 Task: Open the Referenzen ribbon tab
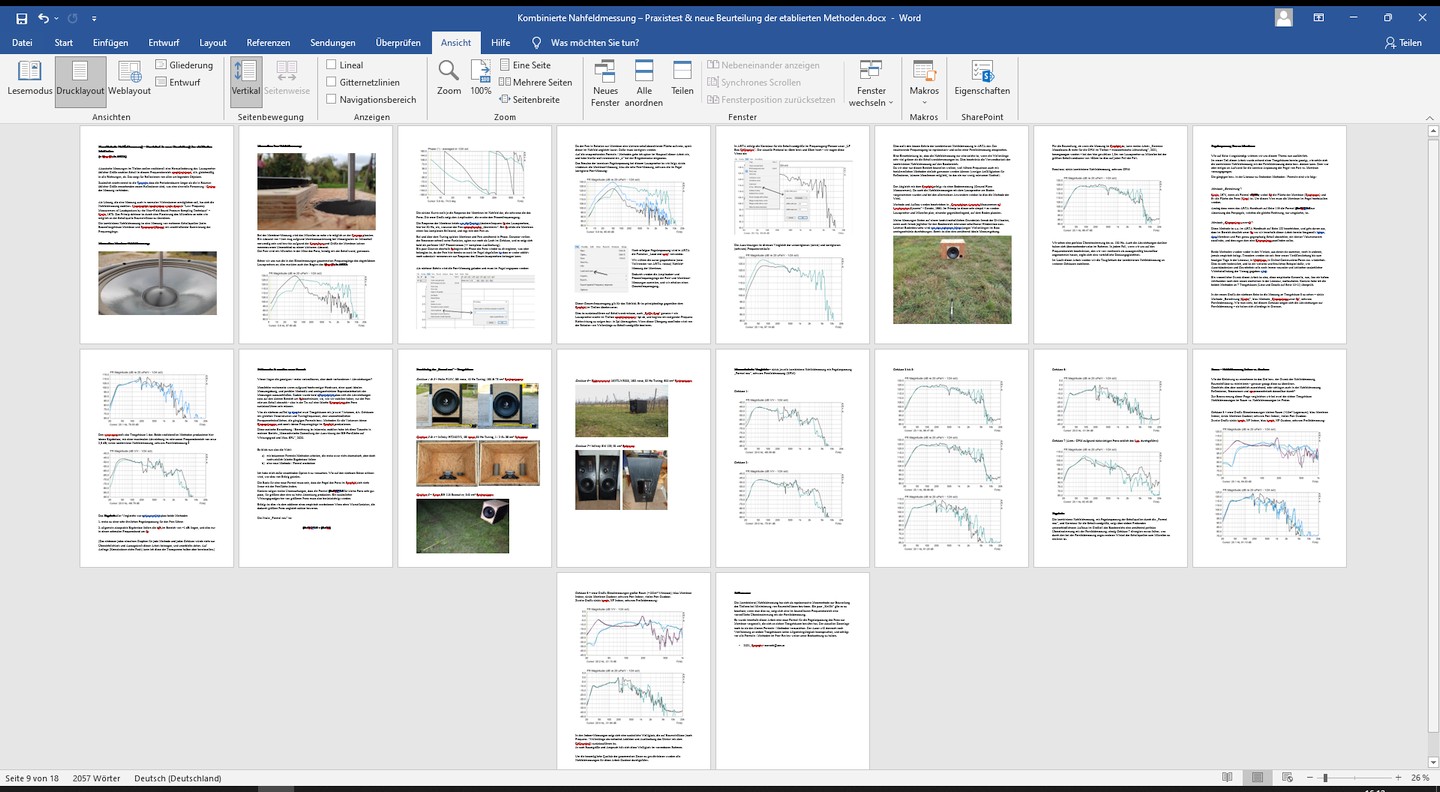coord(268,43)
